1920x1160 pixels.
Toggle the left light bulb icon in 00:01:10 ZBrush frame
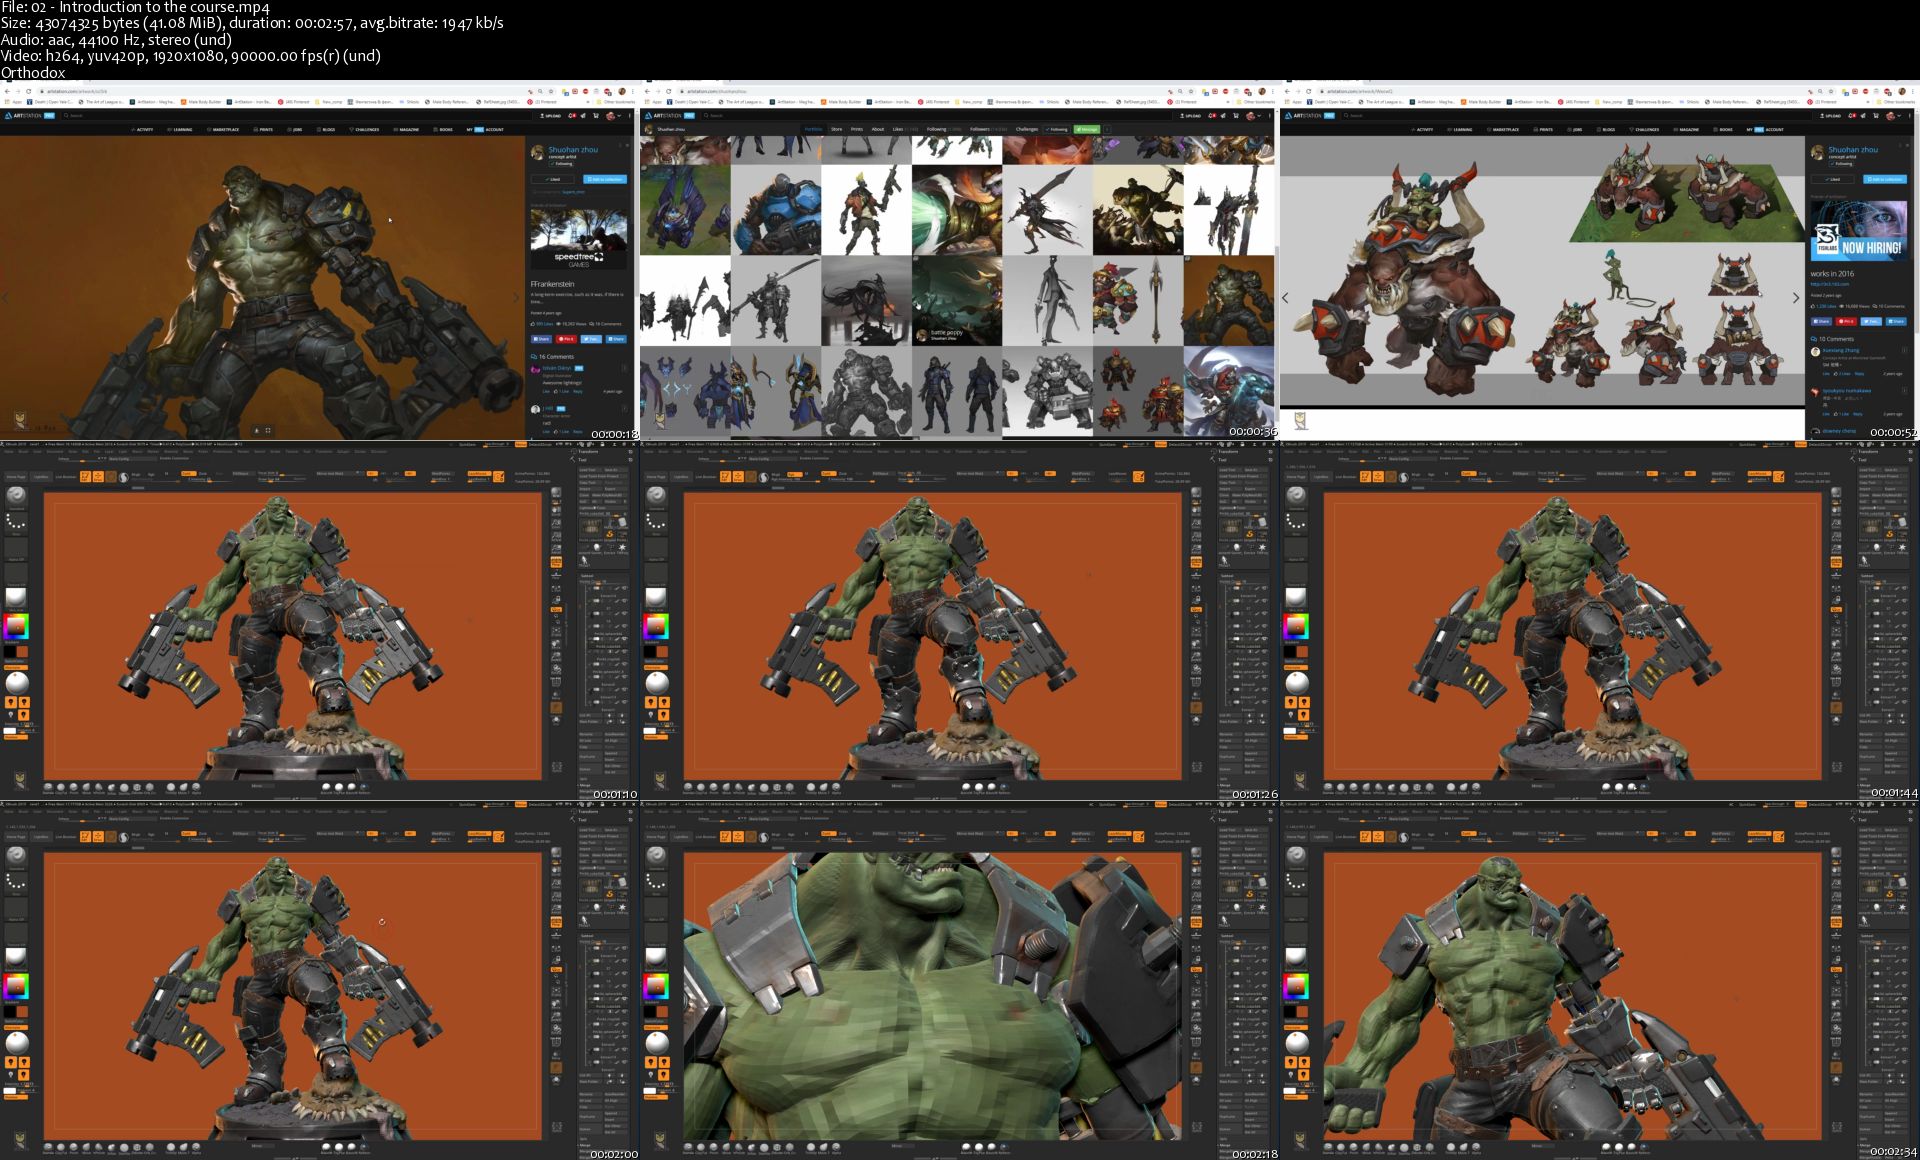point(10,702)
